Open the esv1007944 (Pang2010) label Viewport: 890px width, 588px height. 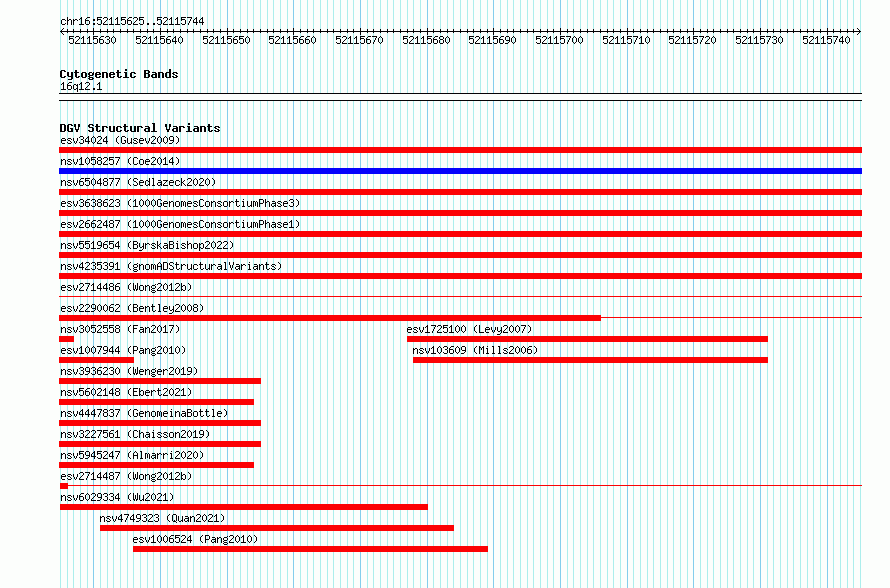(x=123, y=350)
